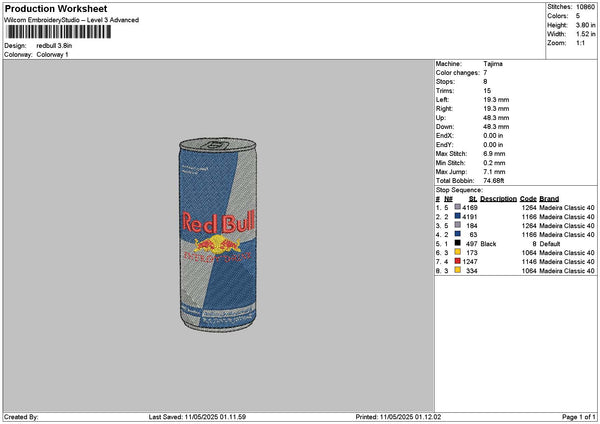Click the gray swatch in stop row 3
The width and height of the screenshot is (600, 424).
(x=457, y=225)
